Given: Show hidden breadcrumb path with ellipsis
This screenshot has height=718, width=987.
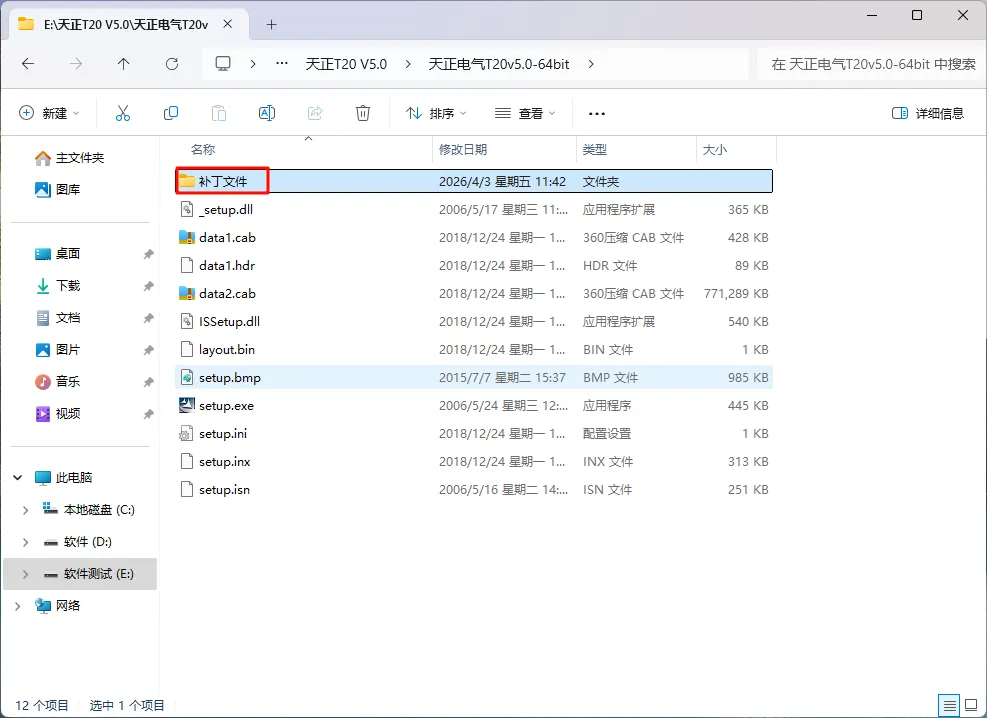Looking at the screenshot, I should click(x=282, y=64).
